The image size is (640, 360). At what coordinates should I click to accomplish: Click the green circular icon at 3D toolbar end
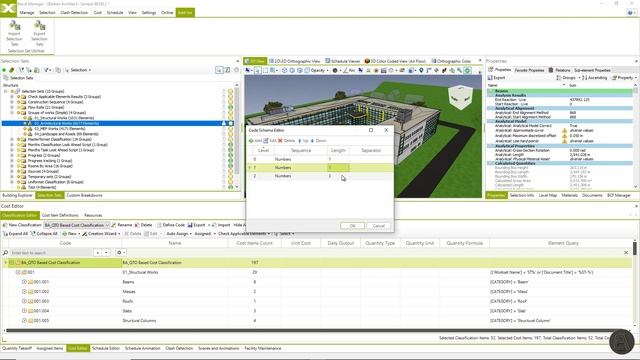(x=467, y=70)
